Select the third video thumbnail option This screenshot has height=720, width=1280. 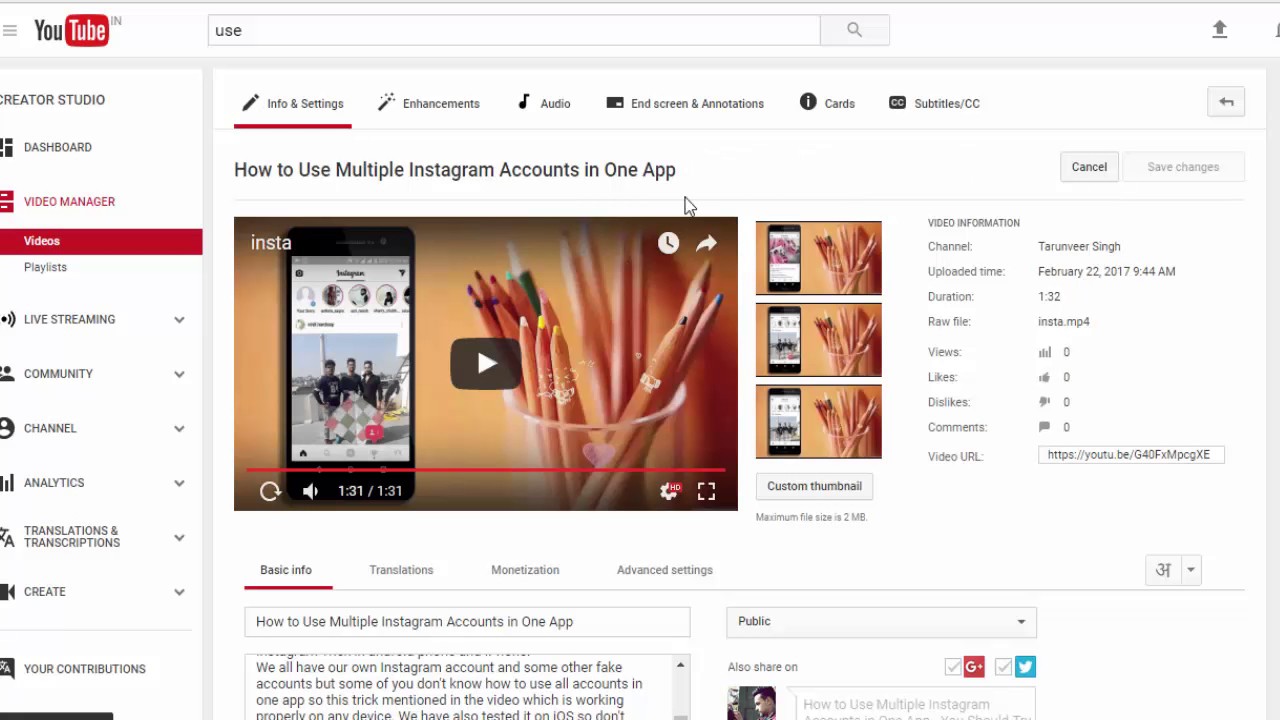tap(819, 422)
